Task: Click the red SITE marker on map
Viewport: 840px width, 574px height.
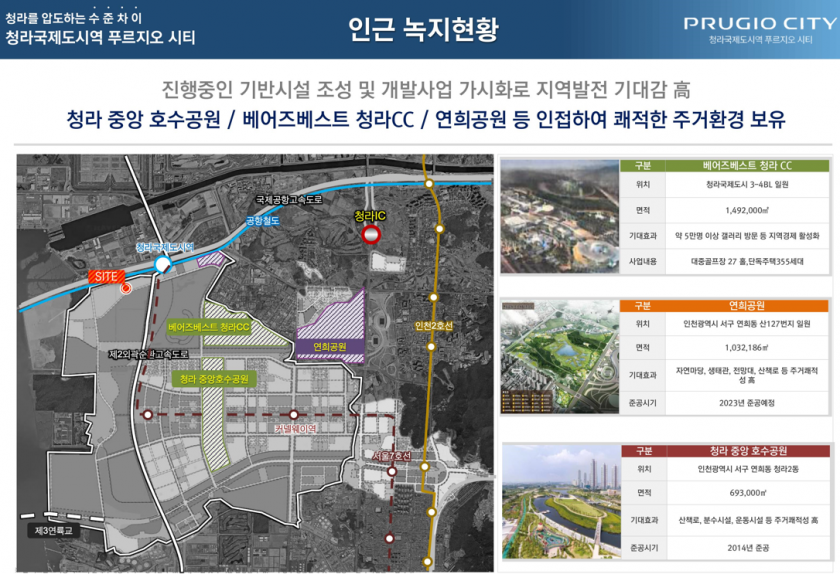Action: 107,277
